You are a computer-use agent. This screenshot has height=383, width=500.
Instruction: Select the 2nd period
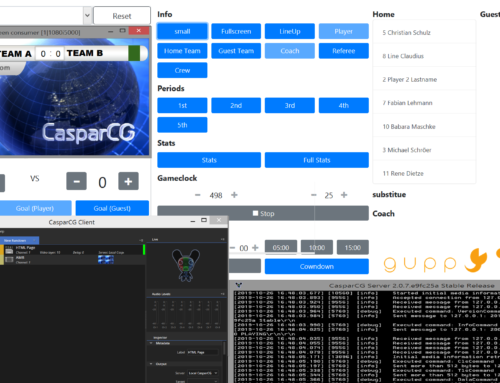coord(236,105)
